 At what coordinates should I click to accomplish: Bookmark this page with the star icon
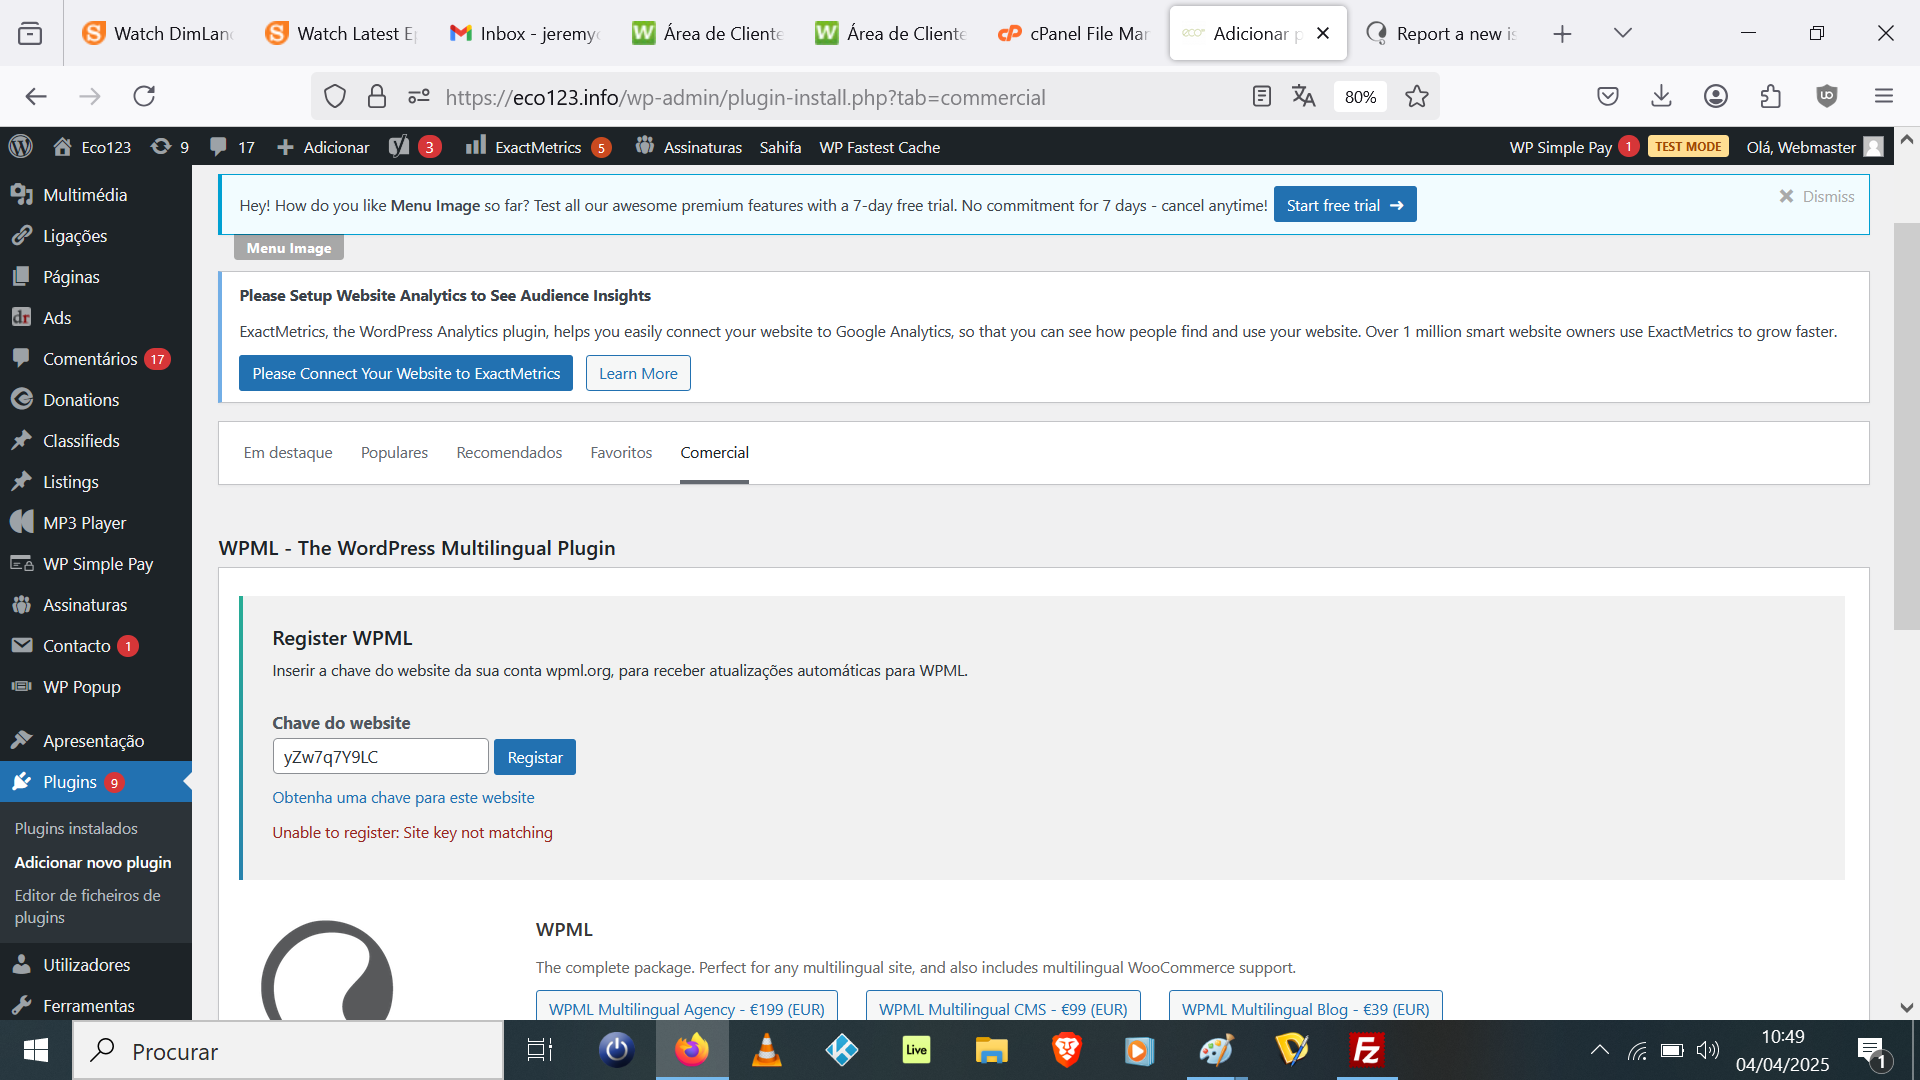coord(1416,96)
